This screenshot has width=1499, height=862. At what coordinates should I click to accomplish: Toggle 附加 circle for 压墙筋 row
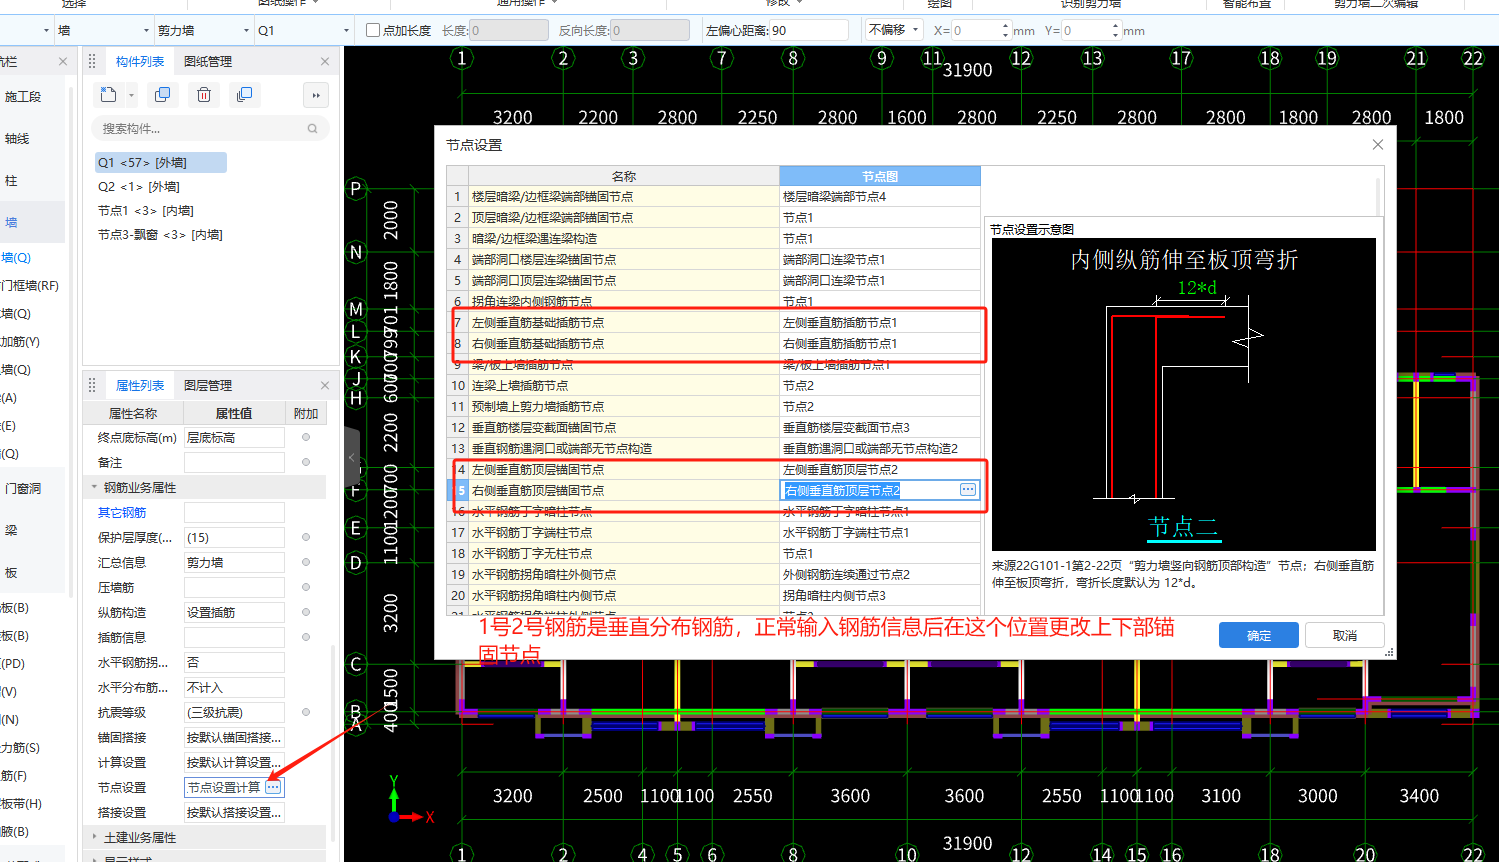[x=306, y=587]
